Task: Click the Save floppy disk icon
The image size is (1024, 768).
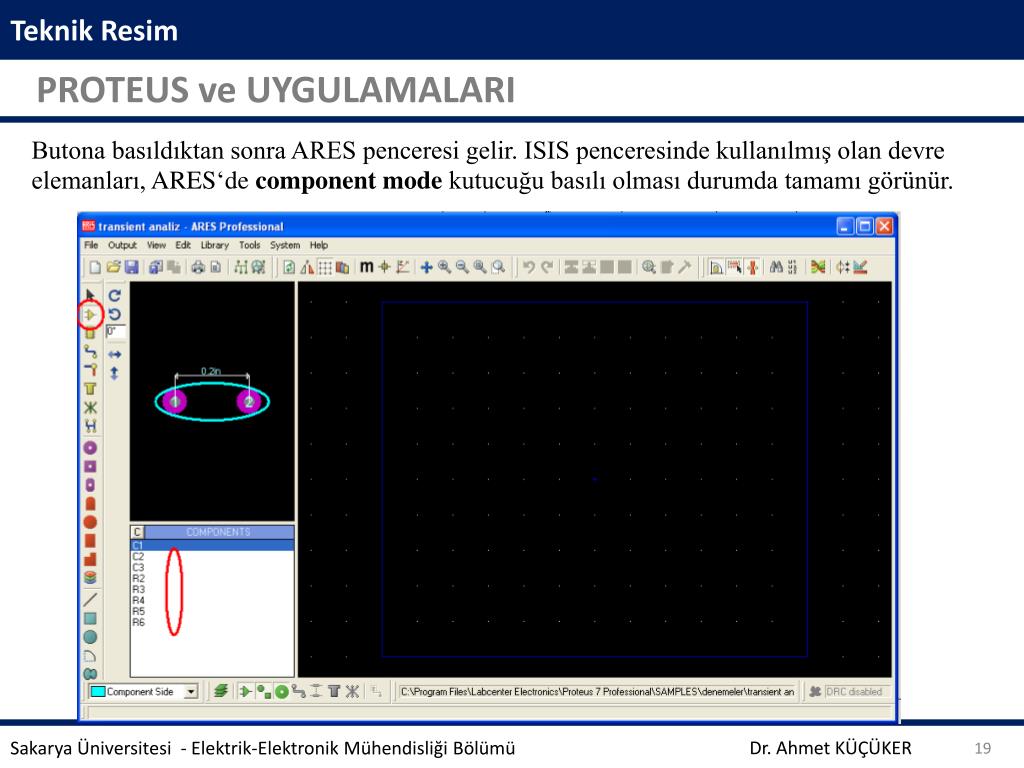Action: pyautogui.click(x=131, y=267)
